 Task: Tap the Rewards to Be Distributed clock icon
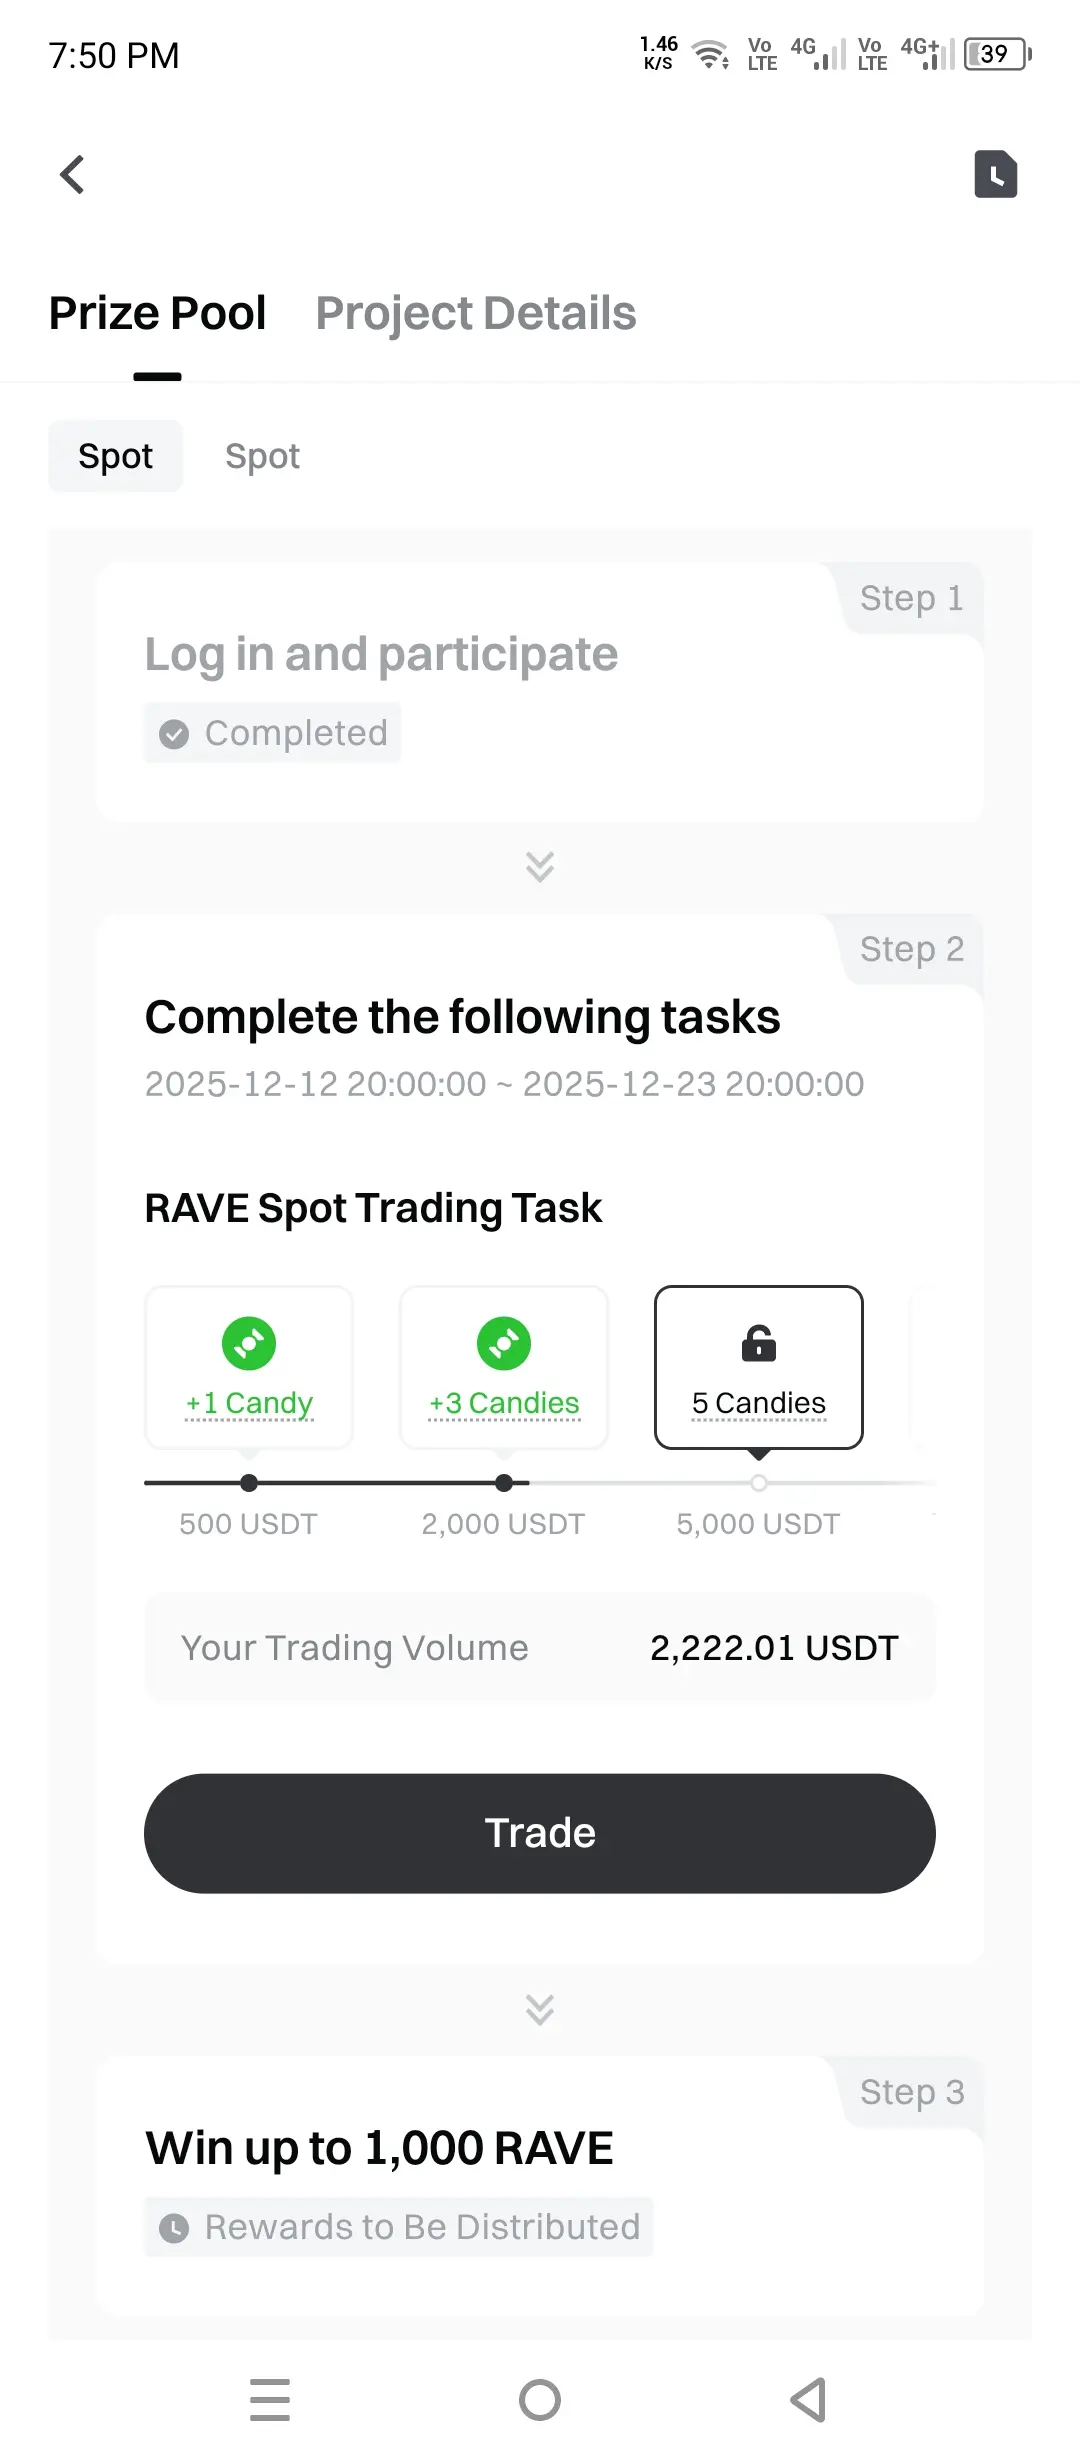[174, 2228]
